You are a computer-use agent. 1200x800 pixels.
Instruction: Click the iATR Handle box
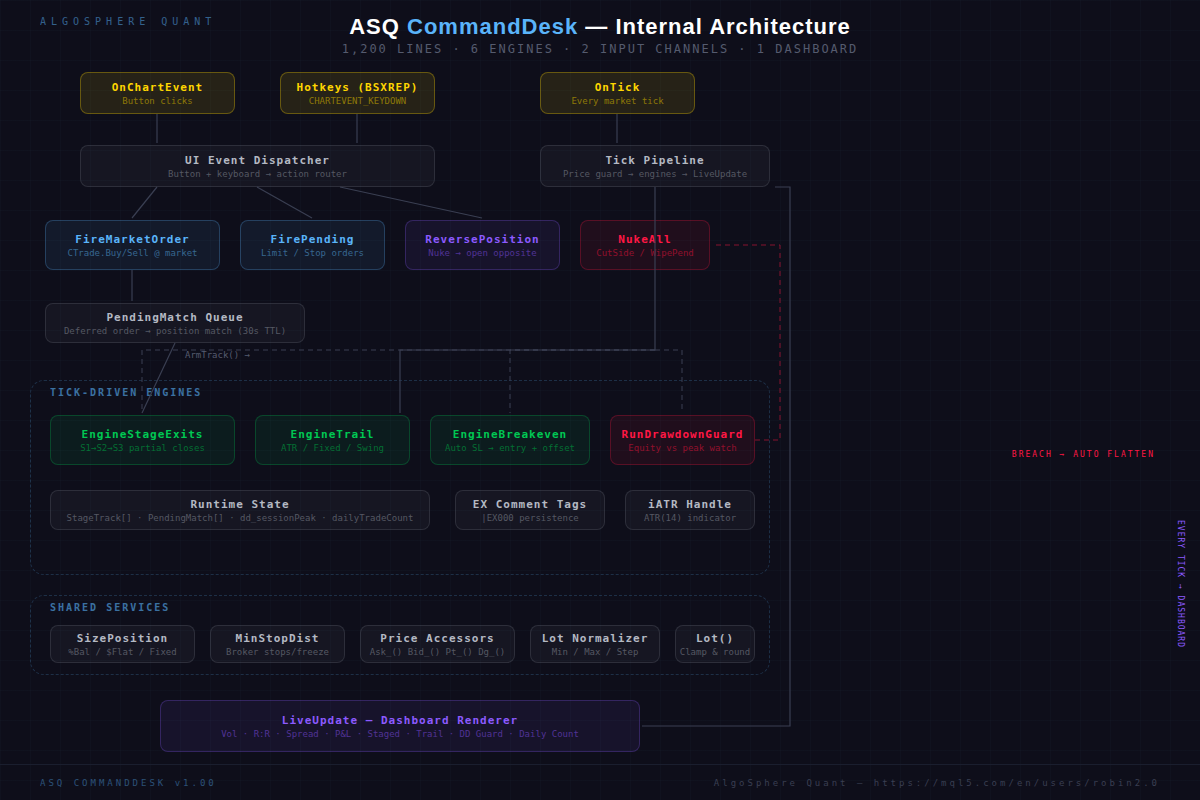point(690,510)
